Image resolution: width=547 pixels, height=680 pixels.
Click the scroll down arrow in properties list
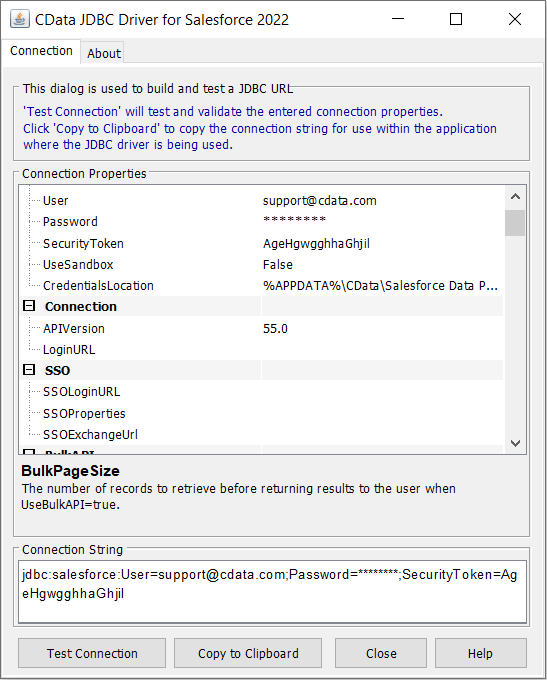(x=515, y=443)
